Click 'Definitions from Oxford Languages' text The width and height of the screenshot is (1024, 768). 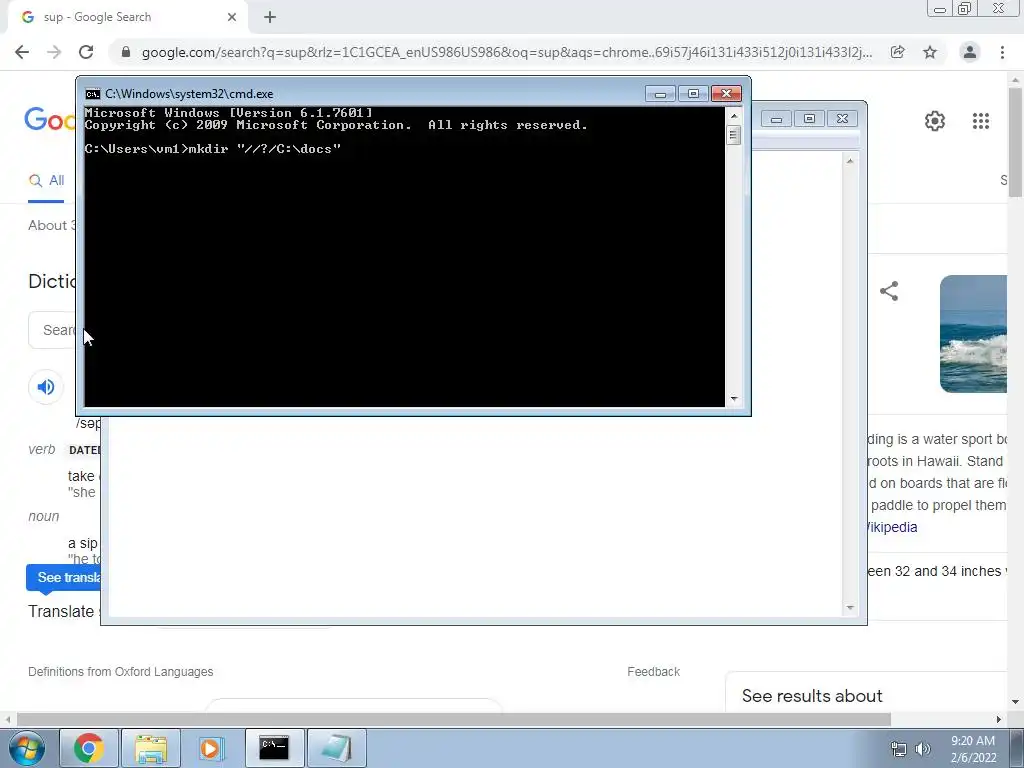click(x=120, y=672)
